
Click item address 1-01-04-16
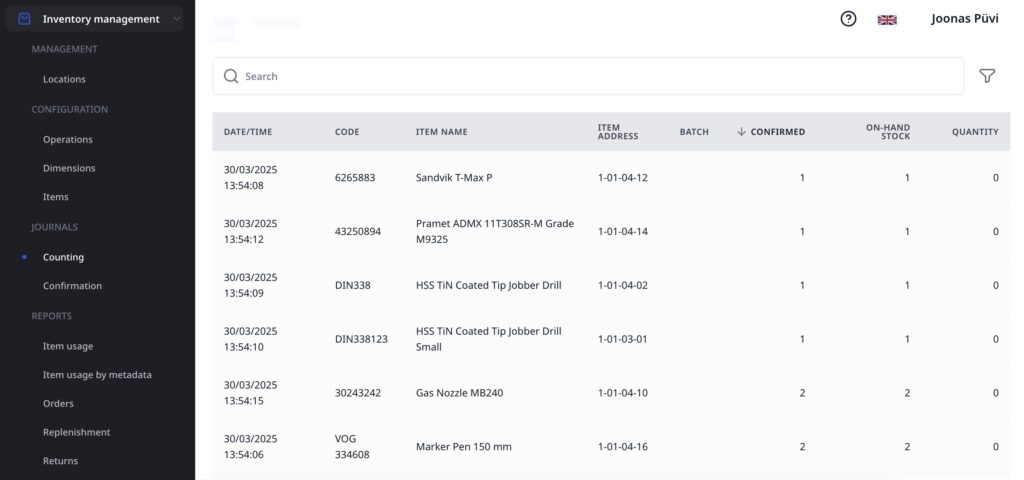click(x=622, y=447)
